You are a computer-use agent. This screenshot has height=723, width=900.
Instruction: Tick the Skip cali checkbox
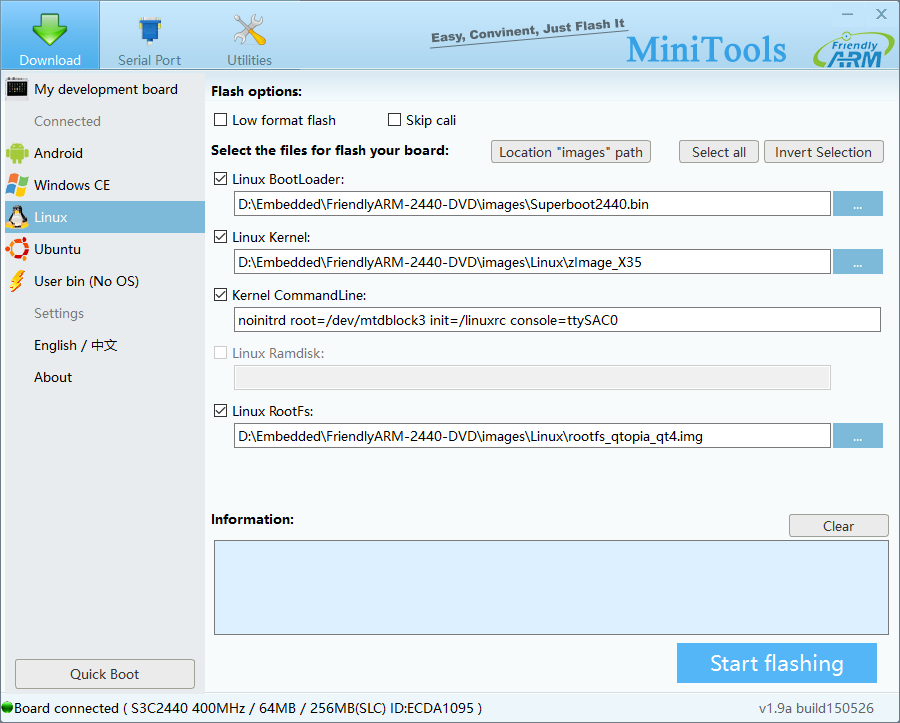(x=394, y=120)
